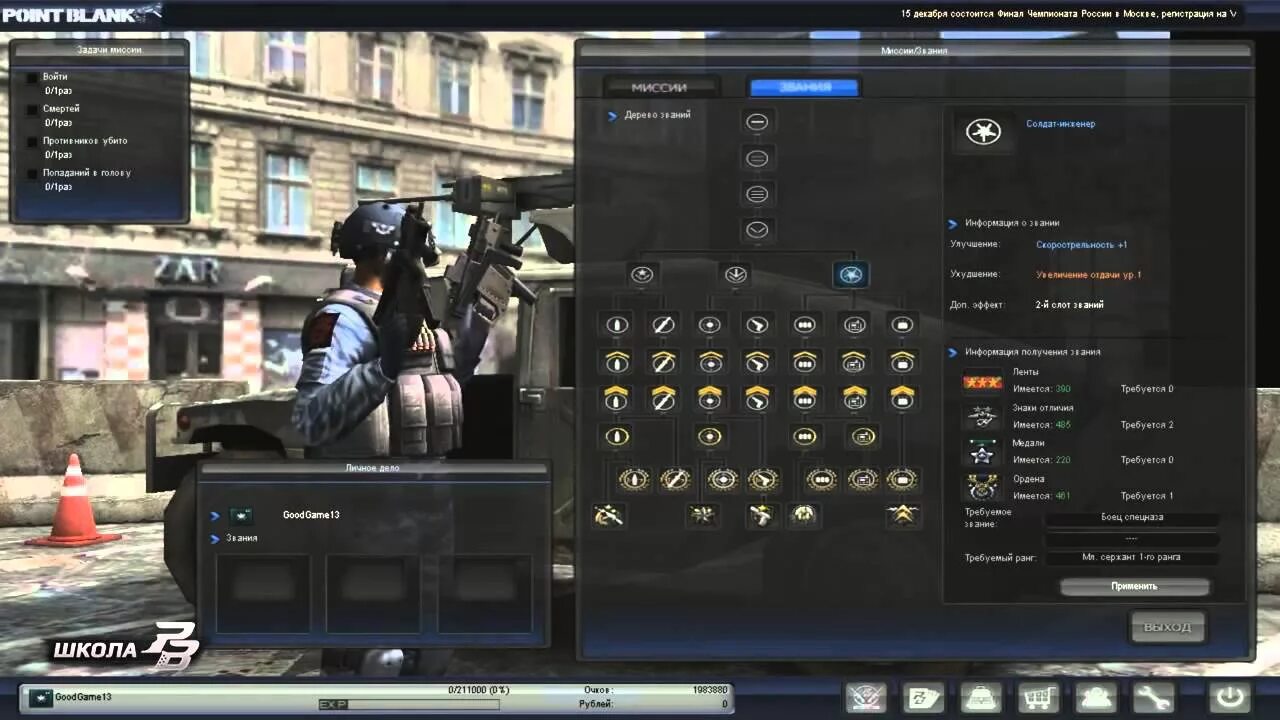Tick the Войти mission task checkbox
Image resolution: width=1280 pixels, height=720 pixels.
pyautogui.click(x=32, y=78)
